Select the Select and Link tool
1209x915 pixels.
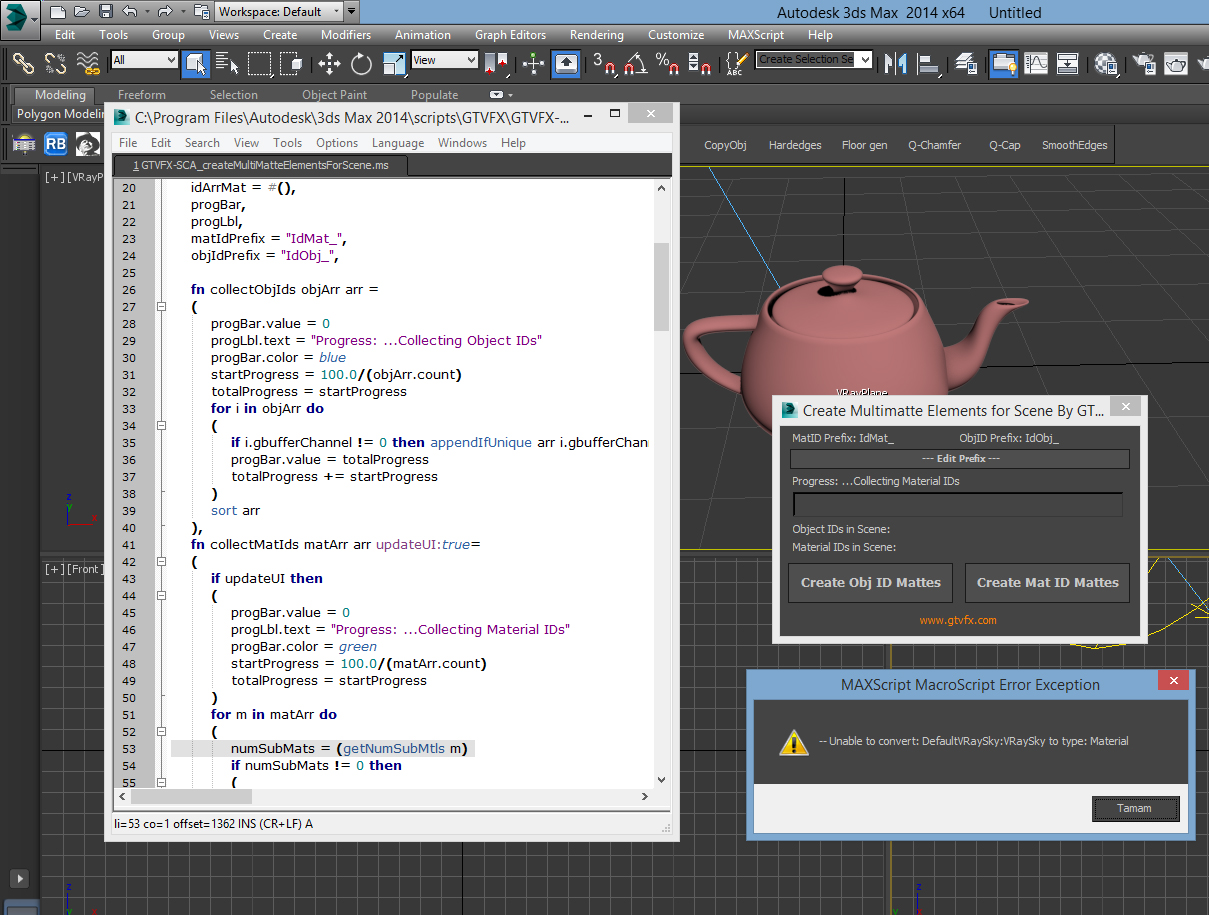coord(23,64)
